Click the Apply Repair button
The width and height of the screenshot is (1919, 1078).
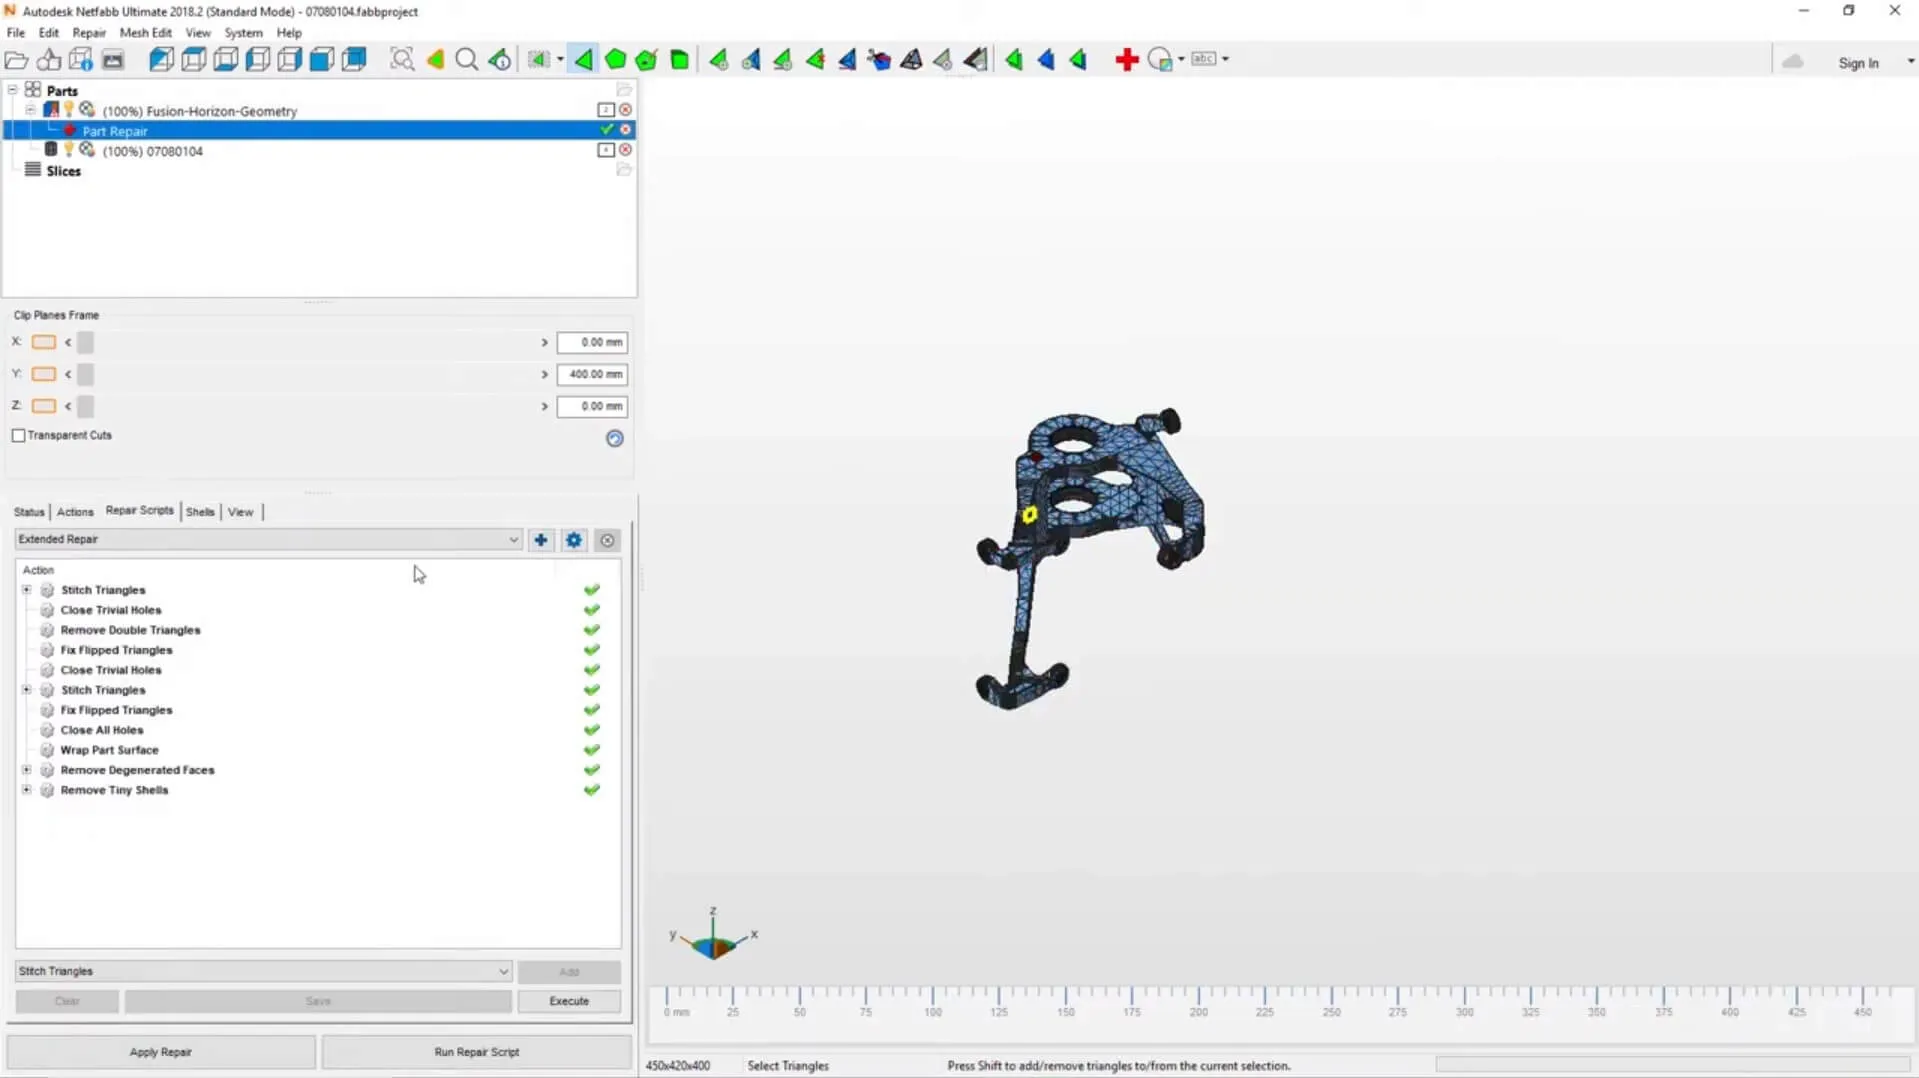pos(161,1052)
